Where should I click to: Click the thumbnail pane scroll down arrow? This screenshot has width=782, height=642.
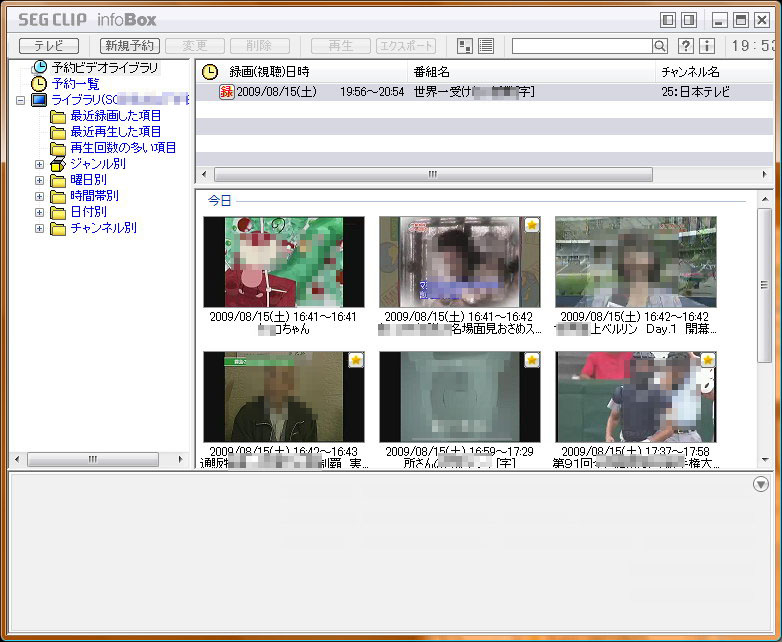click(765, 460)
